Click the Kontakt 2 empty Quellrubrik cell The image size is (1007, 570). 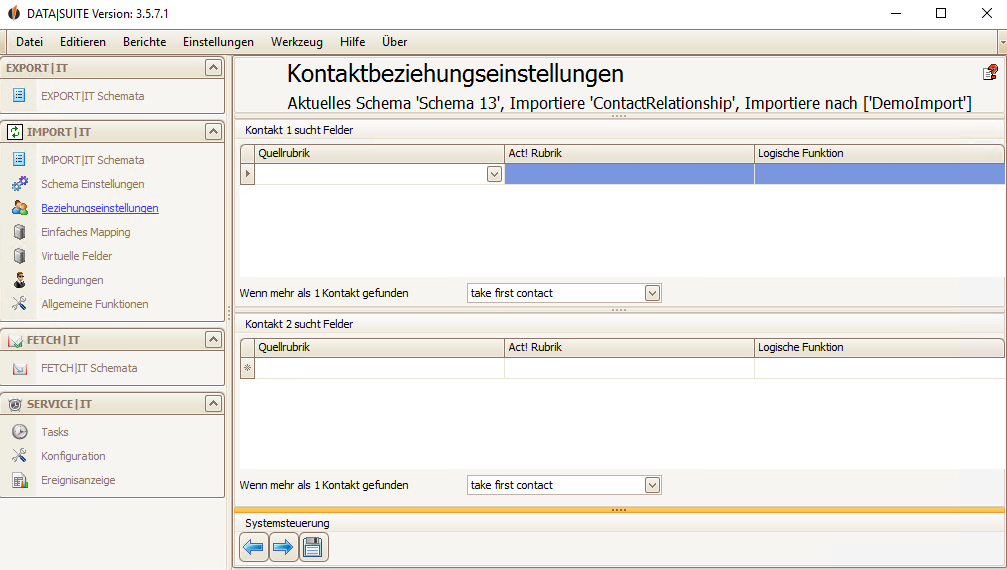(380, 368)
